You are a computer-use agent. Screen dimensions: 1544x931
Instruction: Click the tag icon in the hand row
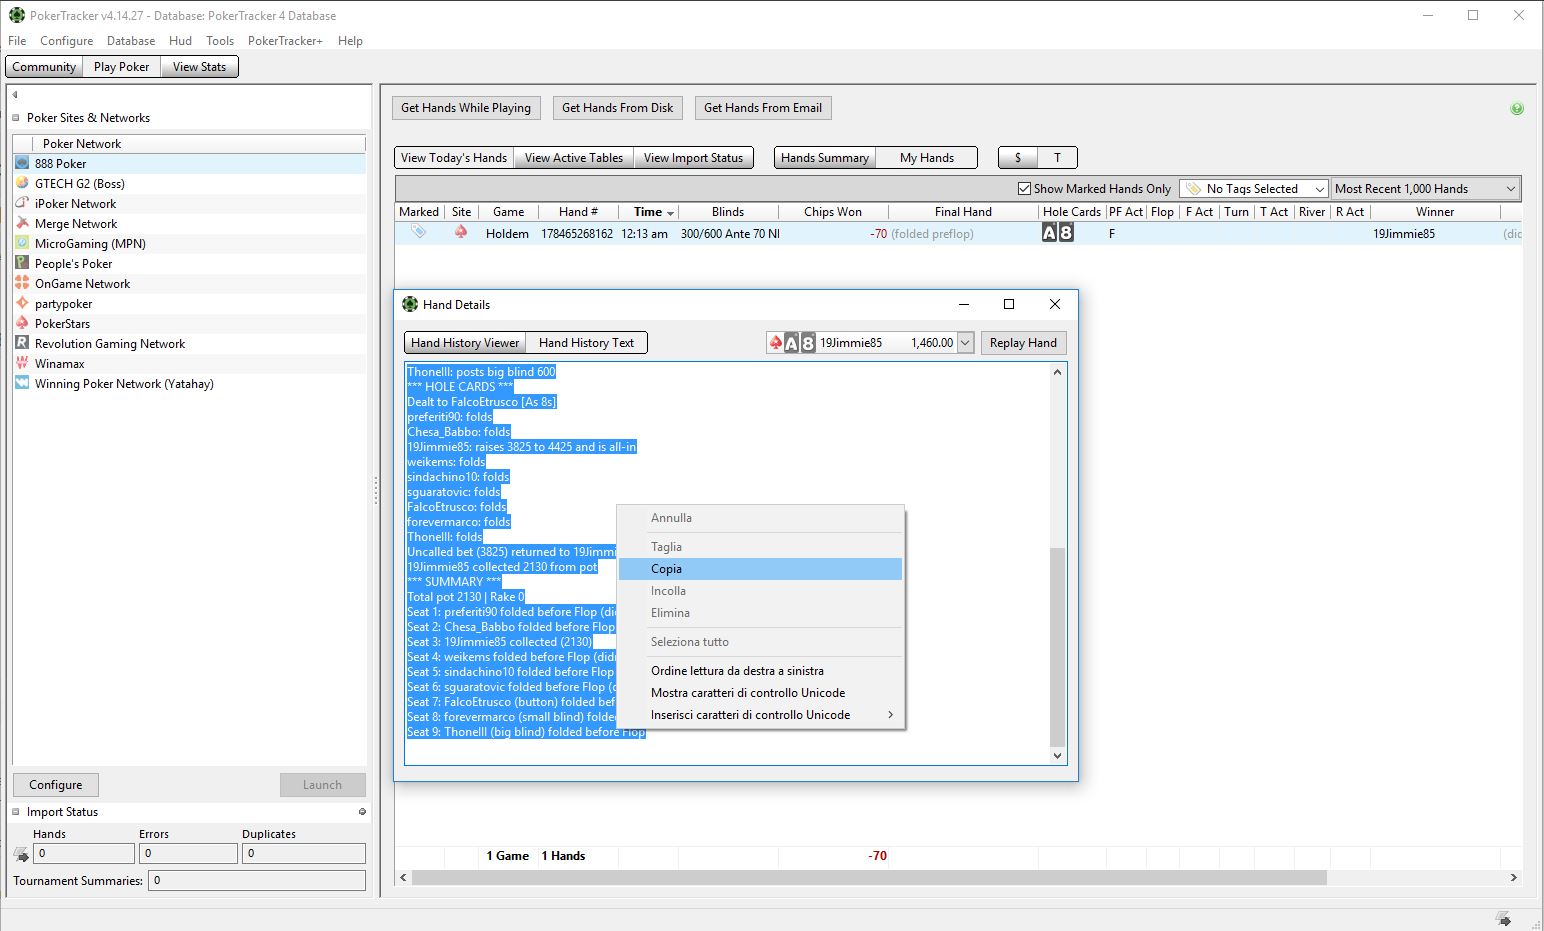tap(419, 232)
